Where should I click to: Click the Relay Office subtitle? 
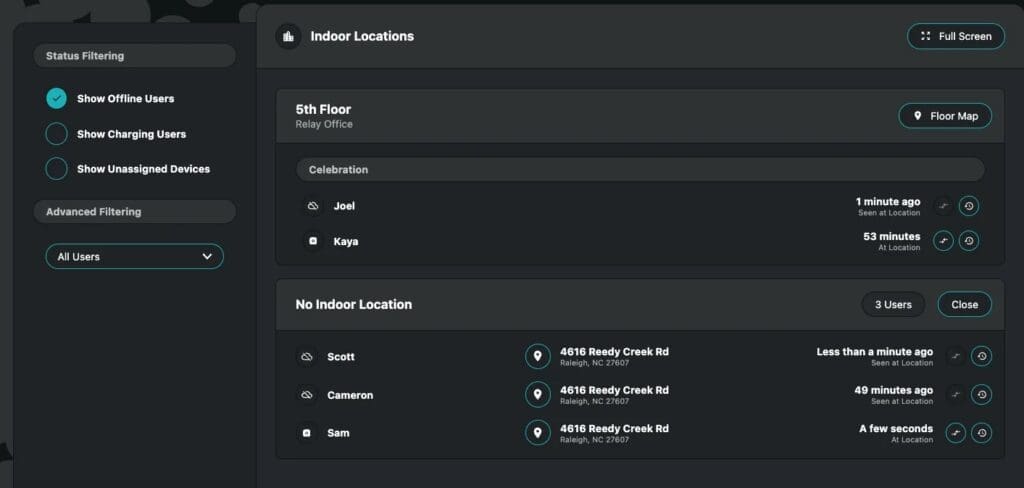[x=324, y=124]
